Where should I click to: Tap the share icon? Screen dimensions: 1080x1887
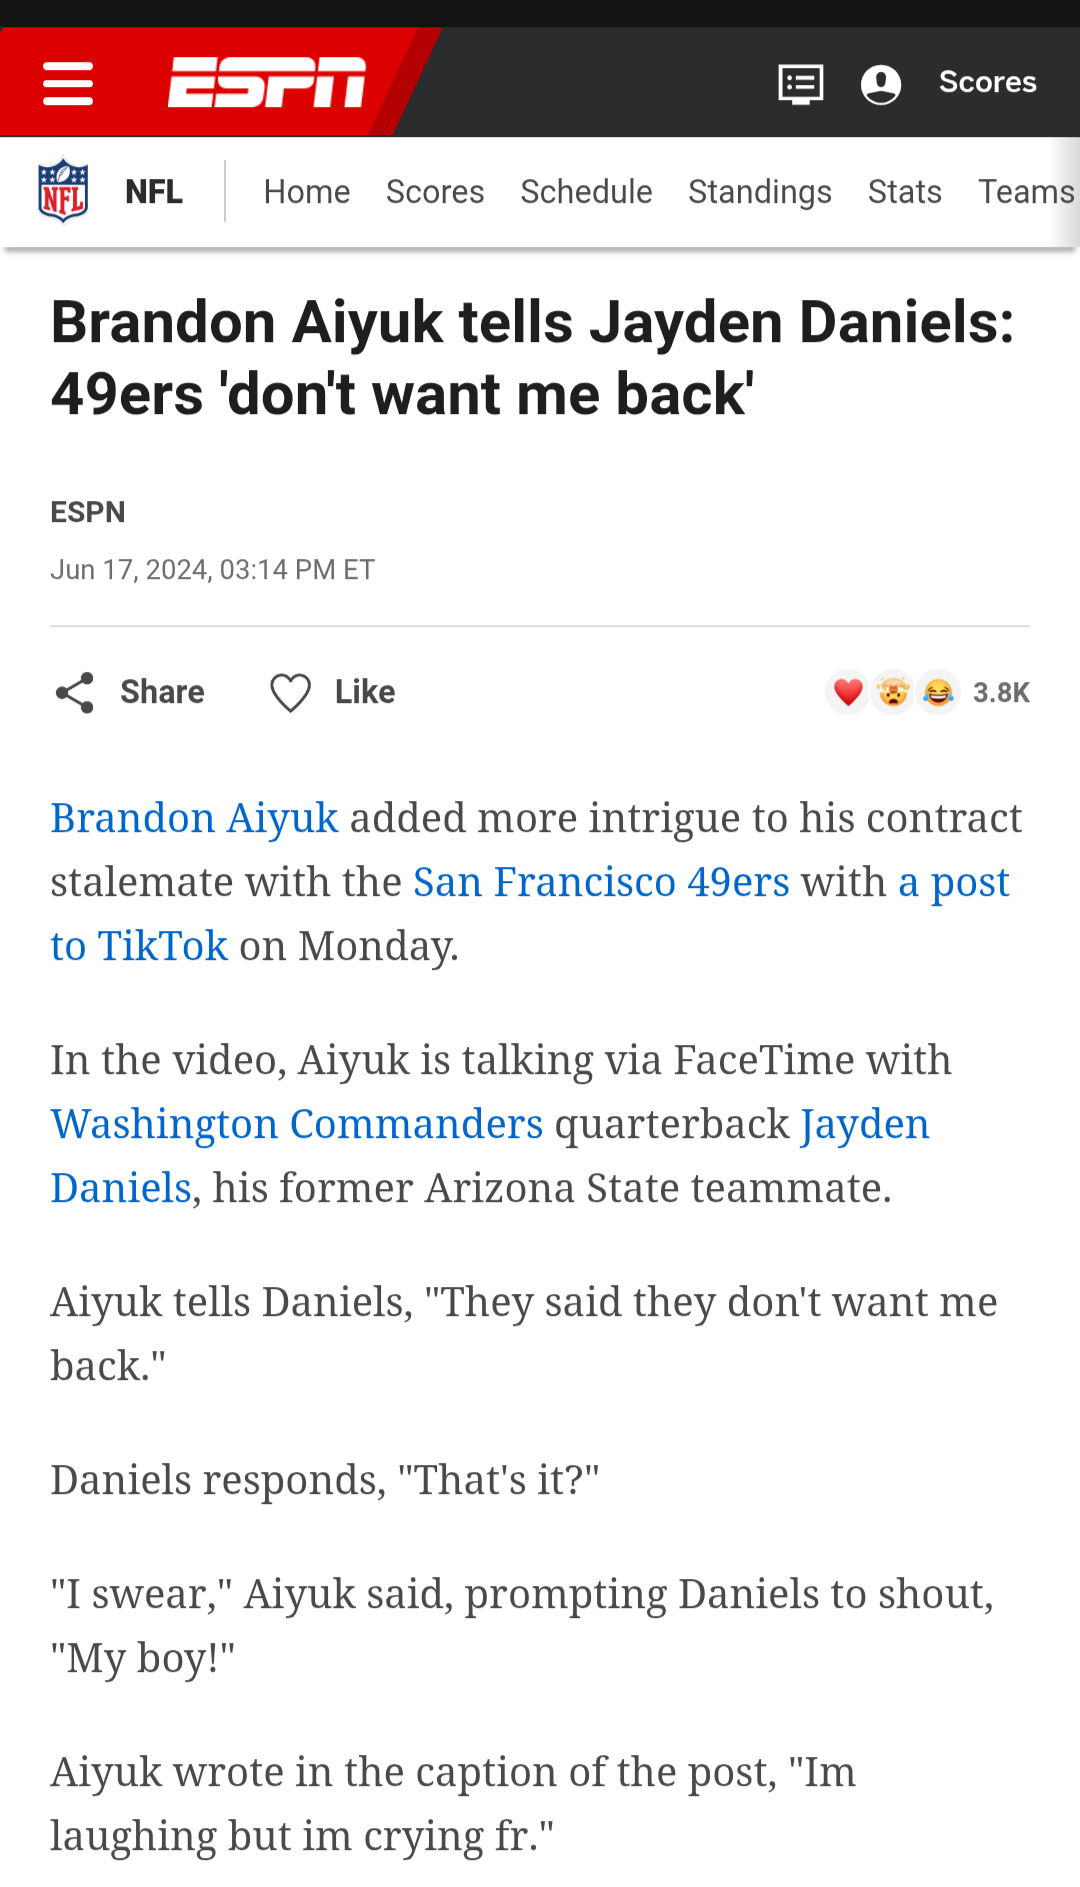[75, 692]
